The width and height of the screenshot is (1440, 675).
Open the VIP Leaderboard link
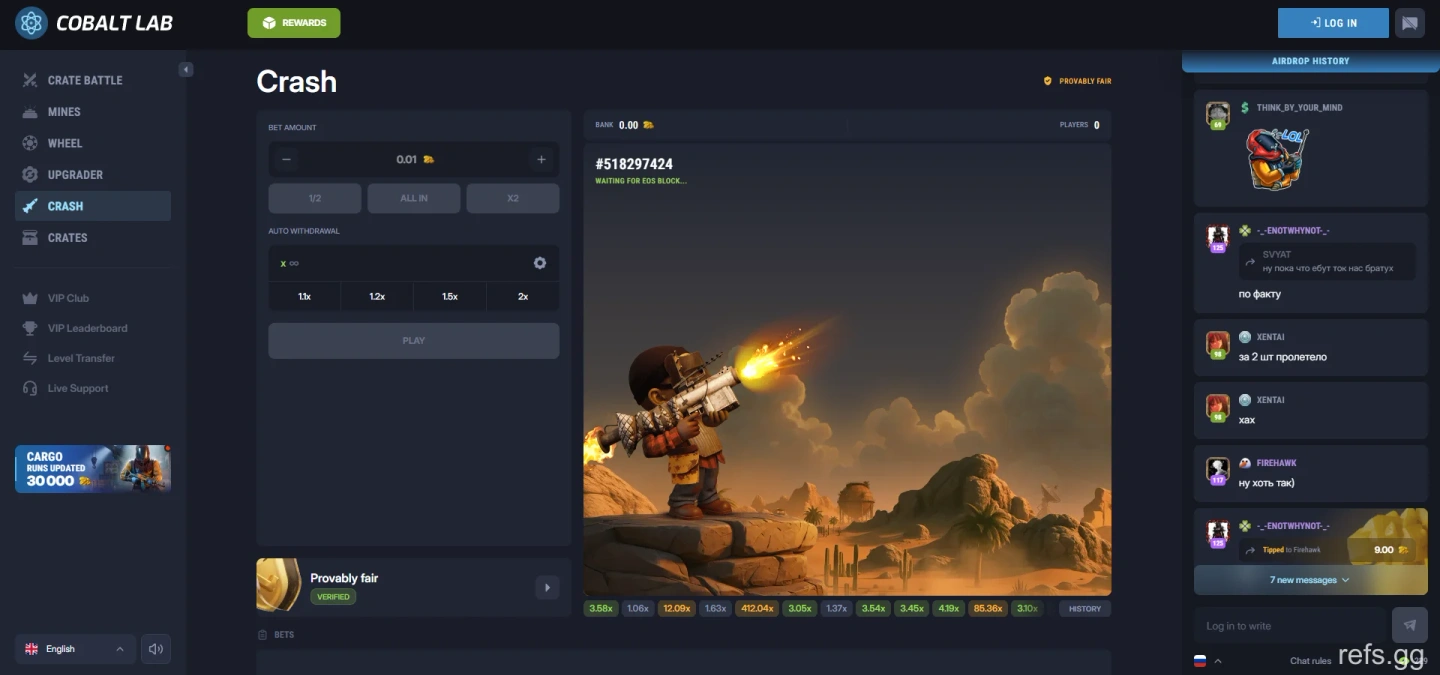click(87, 328)
